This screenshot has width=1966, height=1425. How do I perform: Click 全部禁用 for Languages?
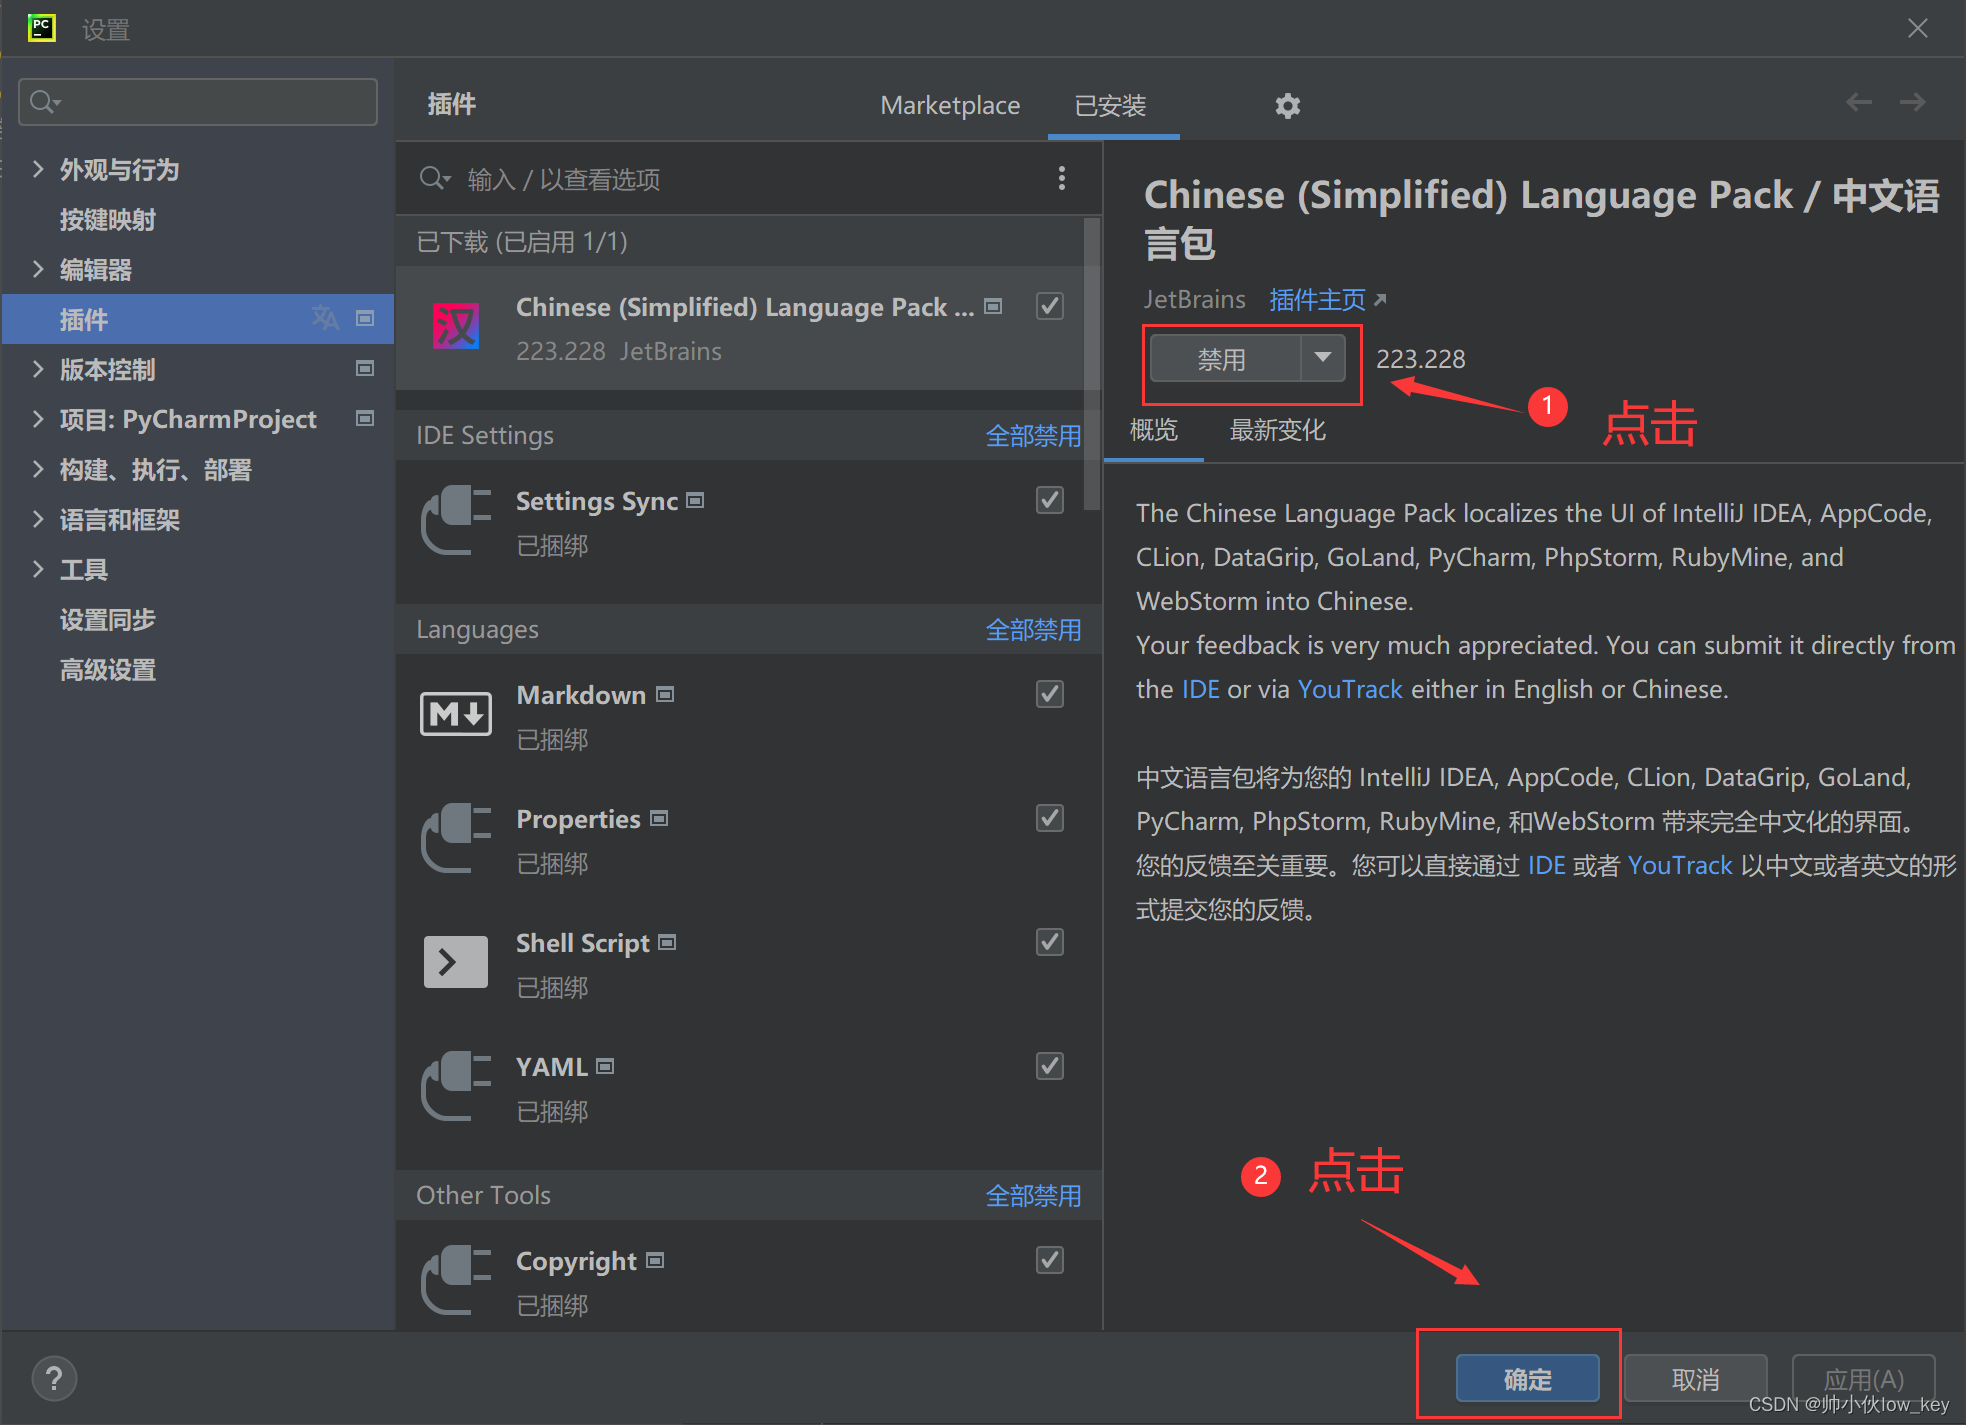(1033, 629)
